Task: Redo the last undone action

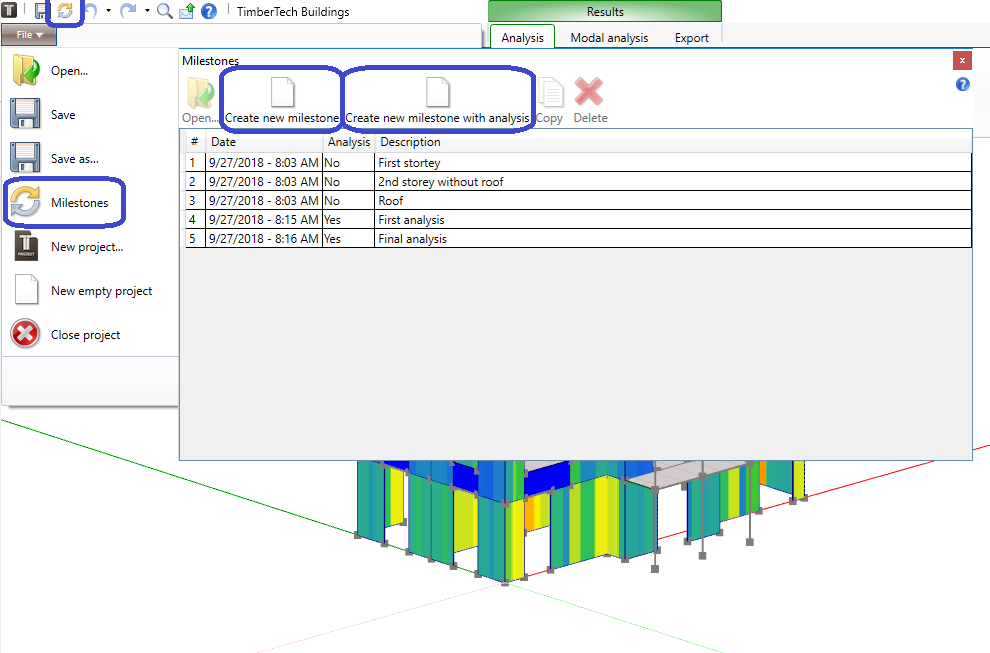Action: (x=128, y=11)
